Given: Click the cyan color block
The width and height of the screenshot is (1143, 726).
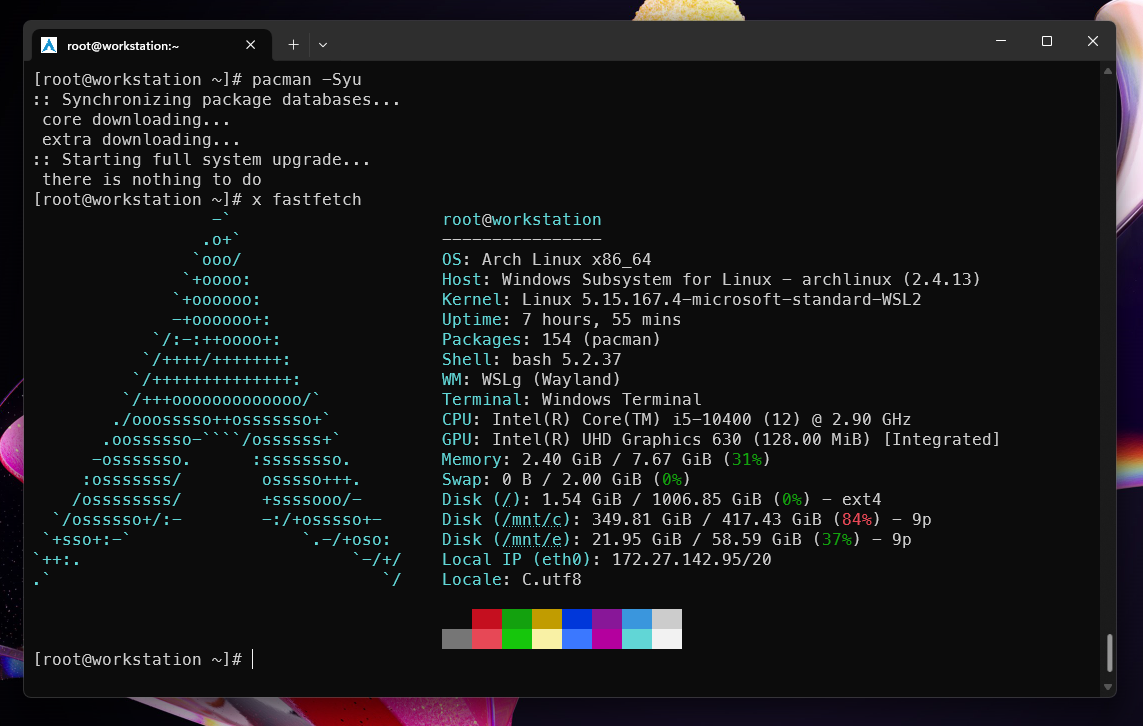Looking at the screenshot, I should pyautogui.click(x=636, y=639).
